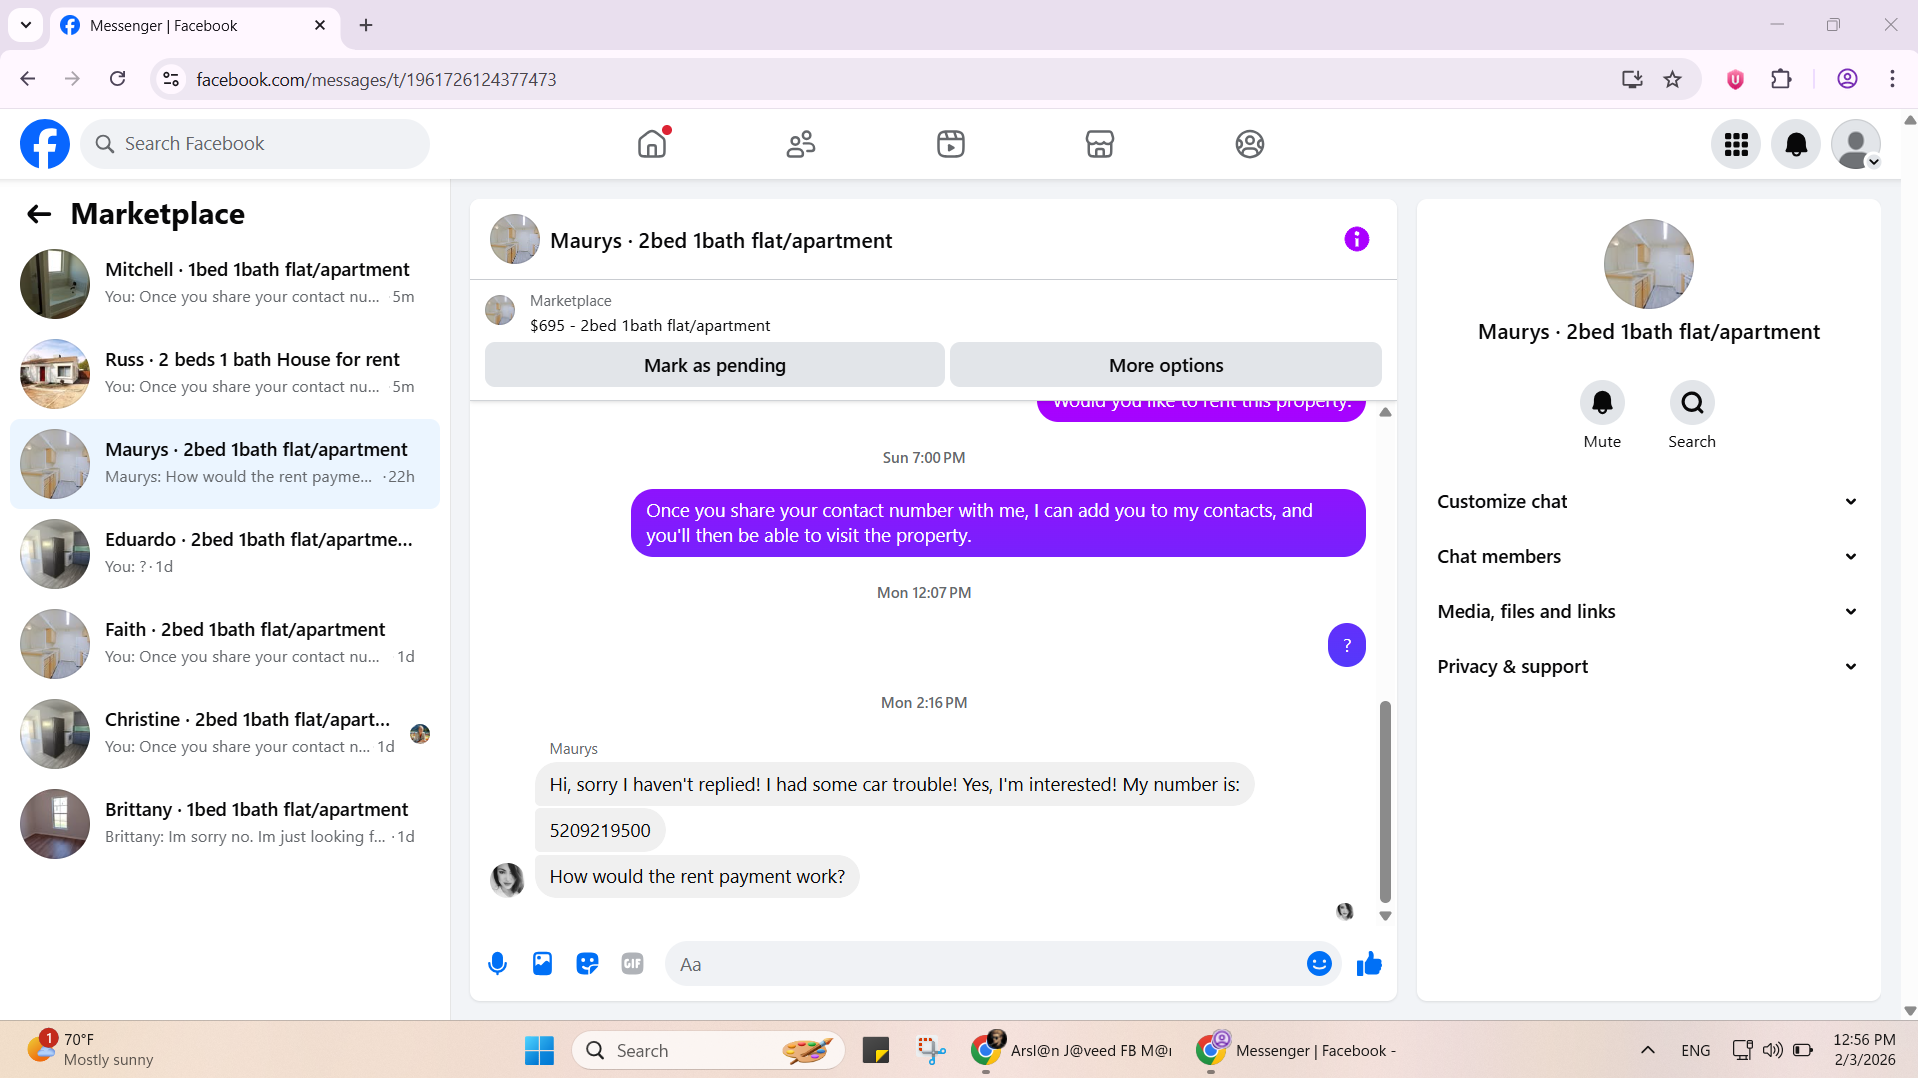
Task: Click the chat scroll up arrow
Action: (x=1385, y=412)
